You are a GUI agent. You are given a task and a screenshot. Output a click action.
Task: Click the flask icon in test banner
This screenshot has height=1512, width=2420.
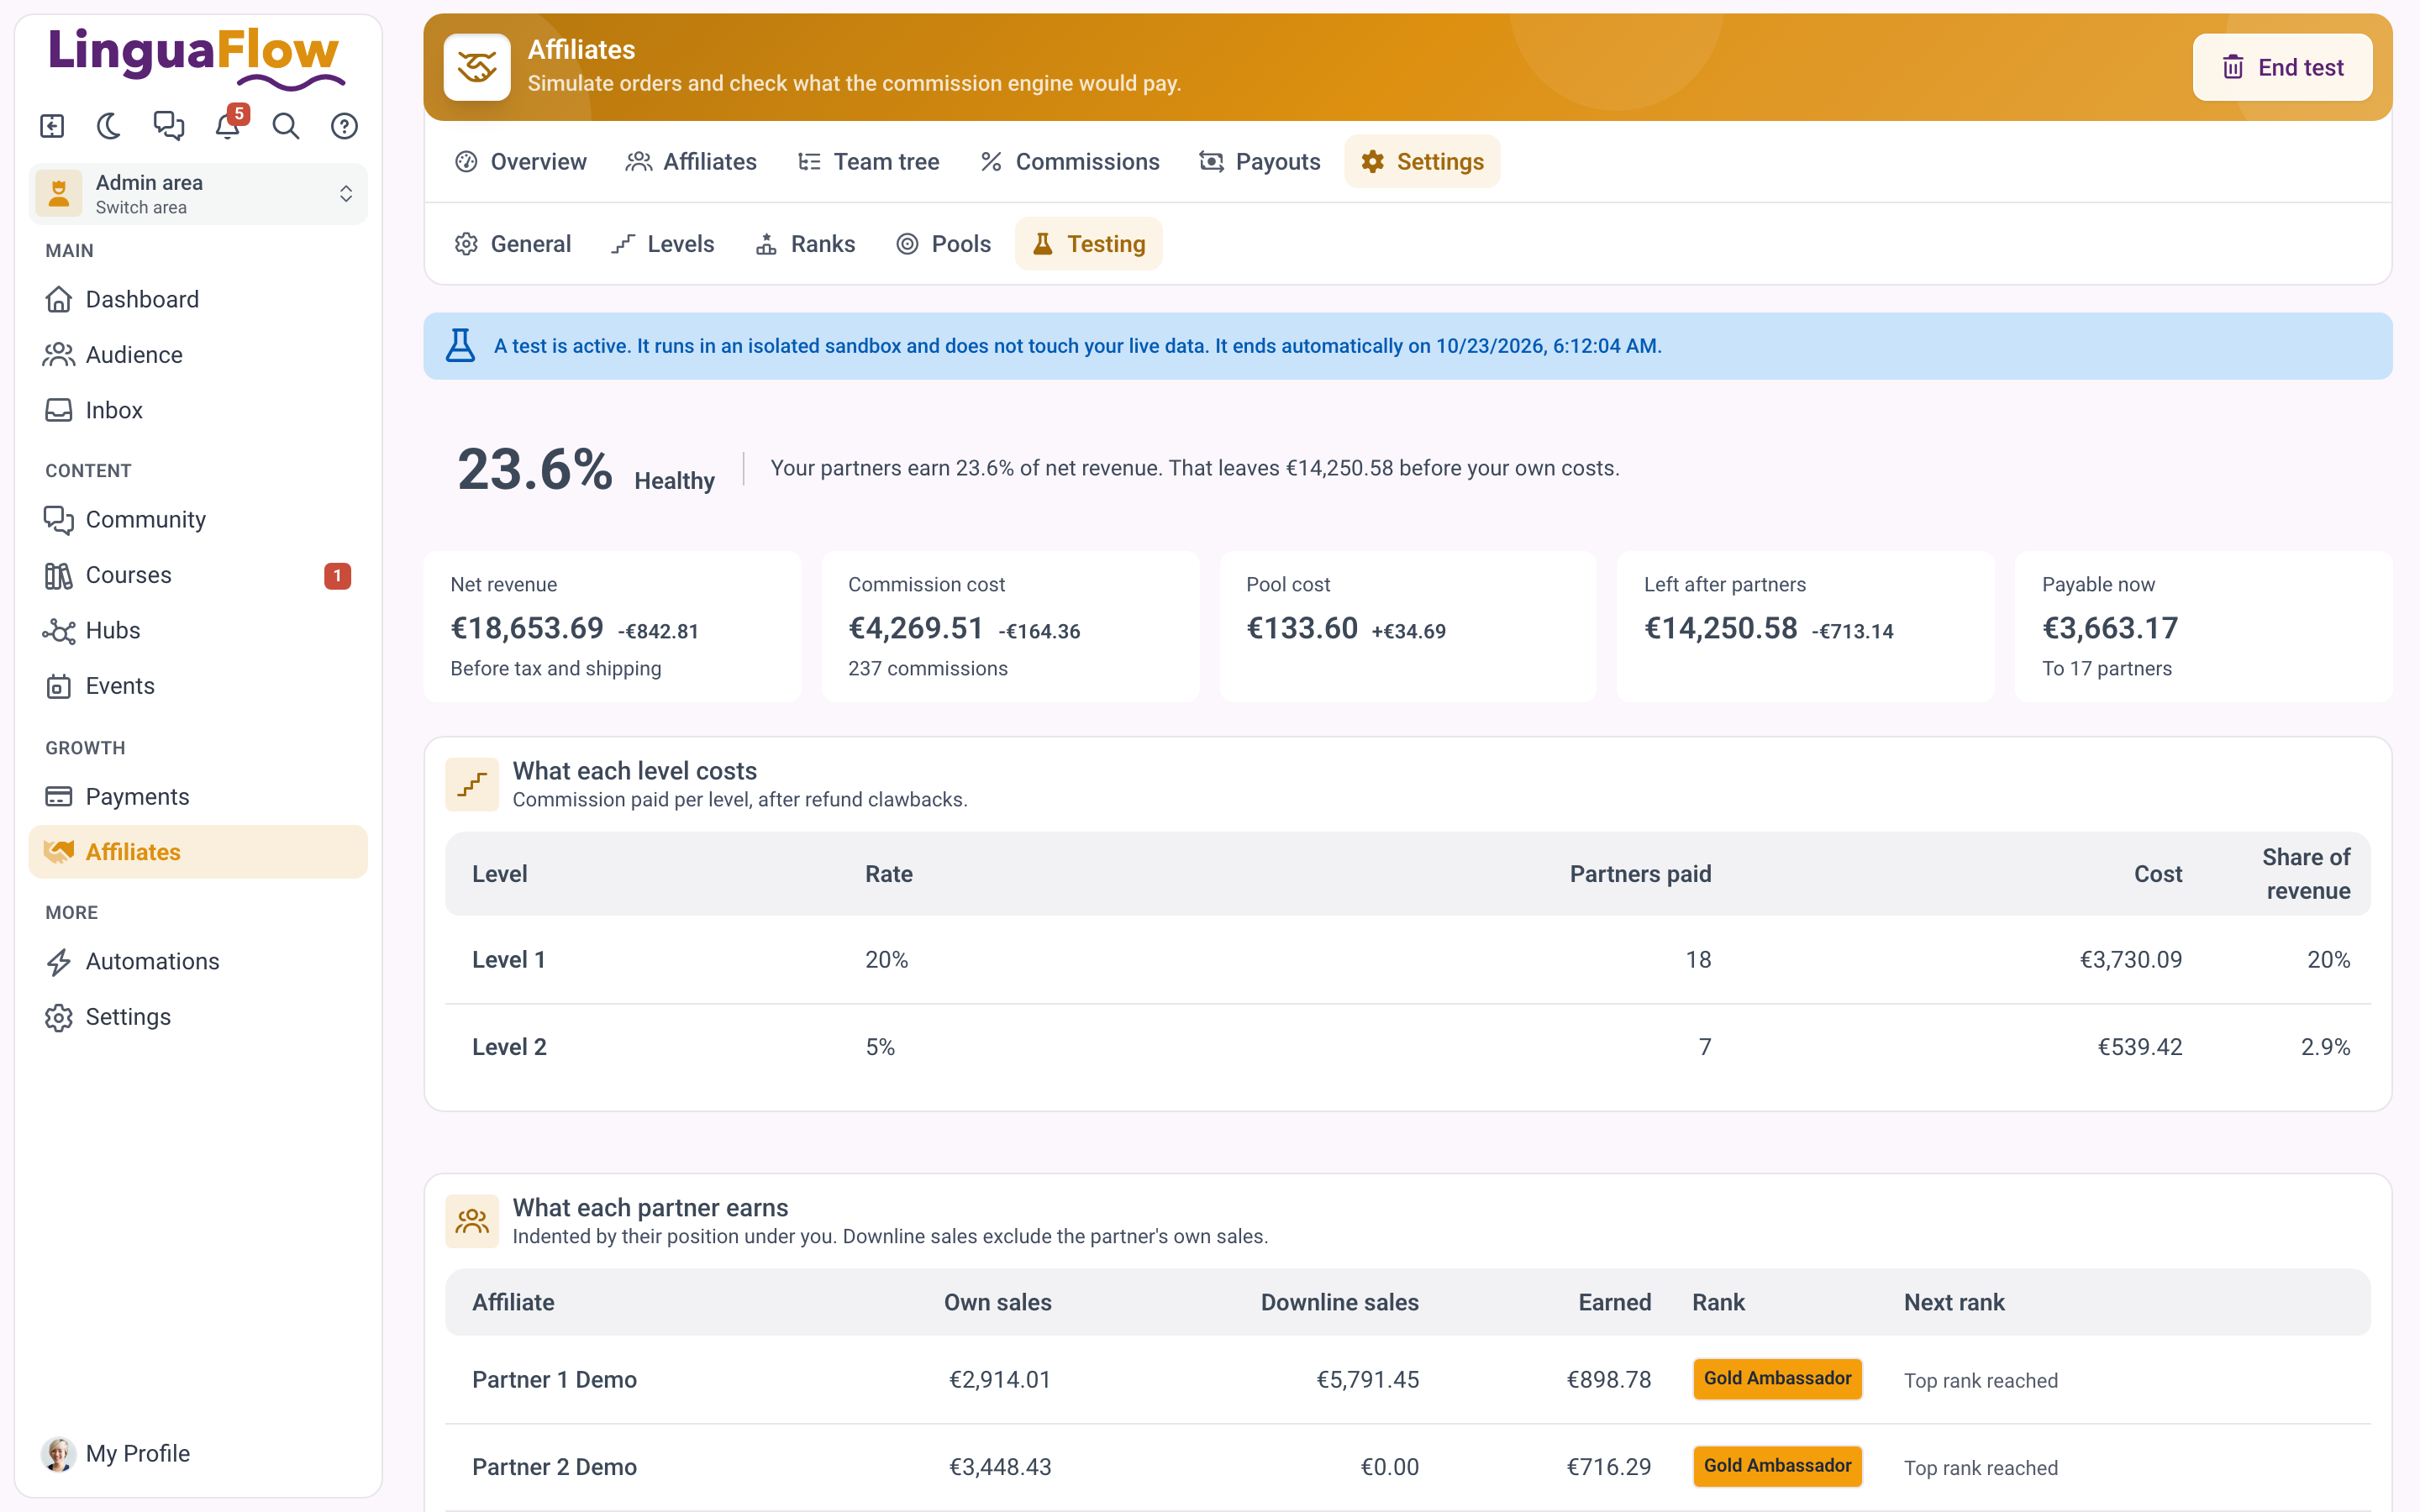pos(460,346)
